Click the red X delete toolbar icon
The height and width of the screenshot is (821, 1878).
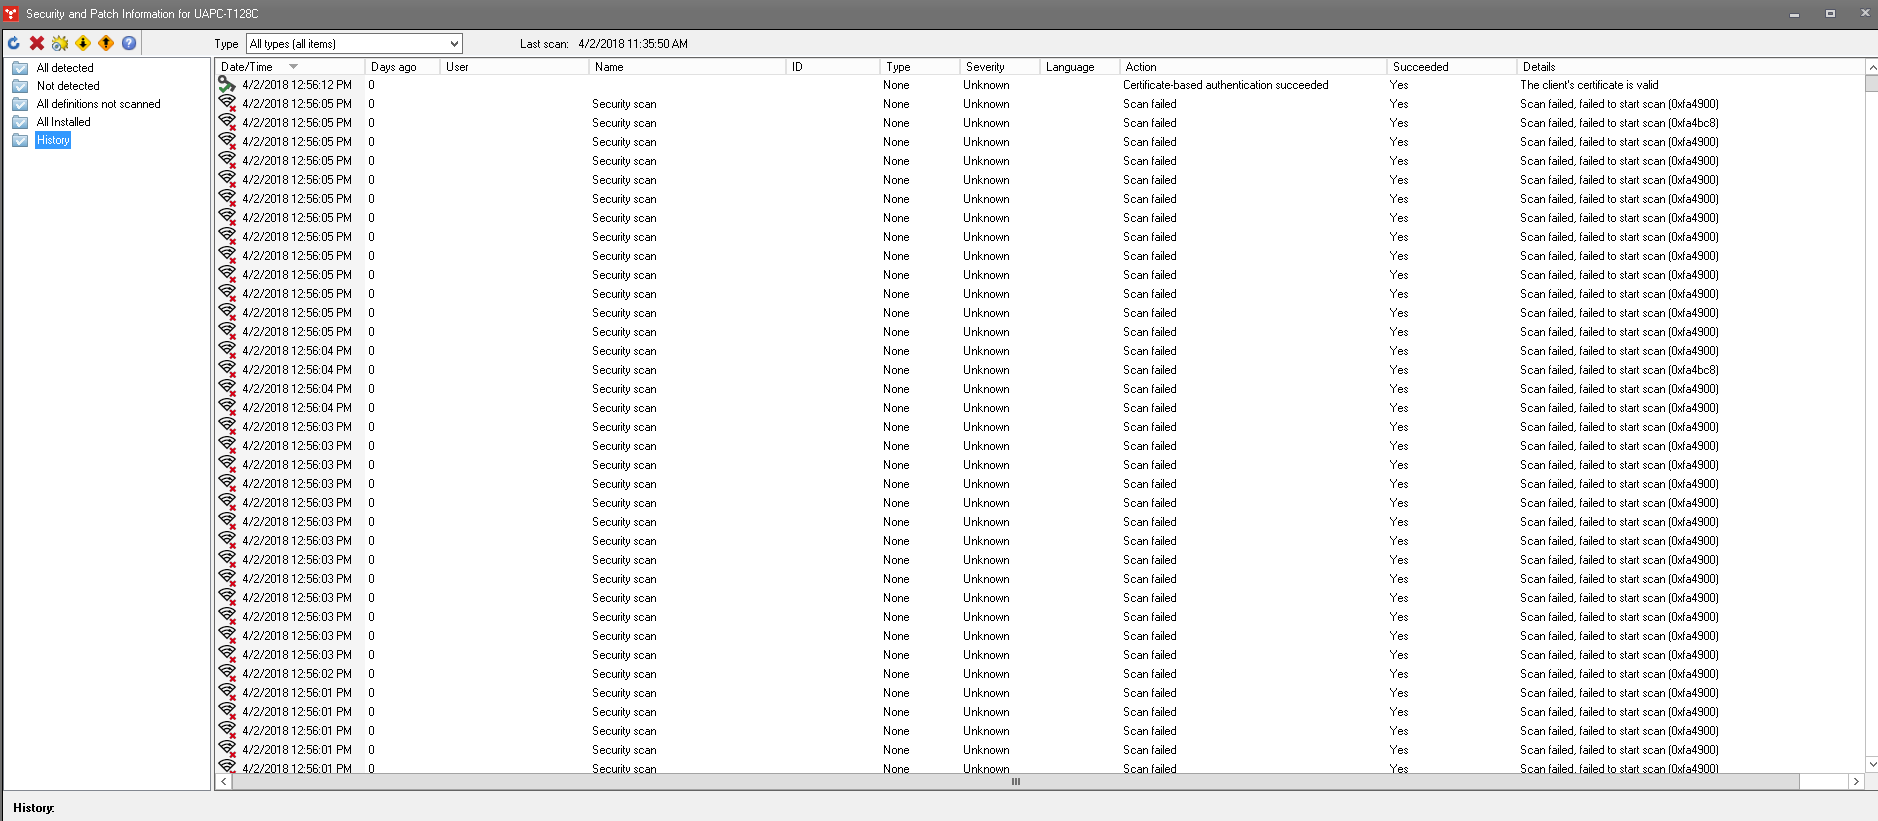coord(37,43)
